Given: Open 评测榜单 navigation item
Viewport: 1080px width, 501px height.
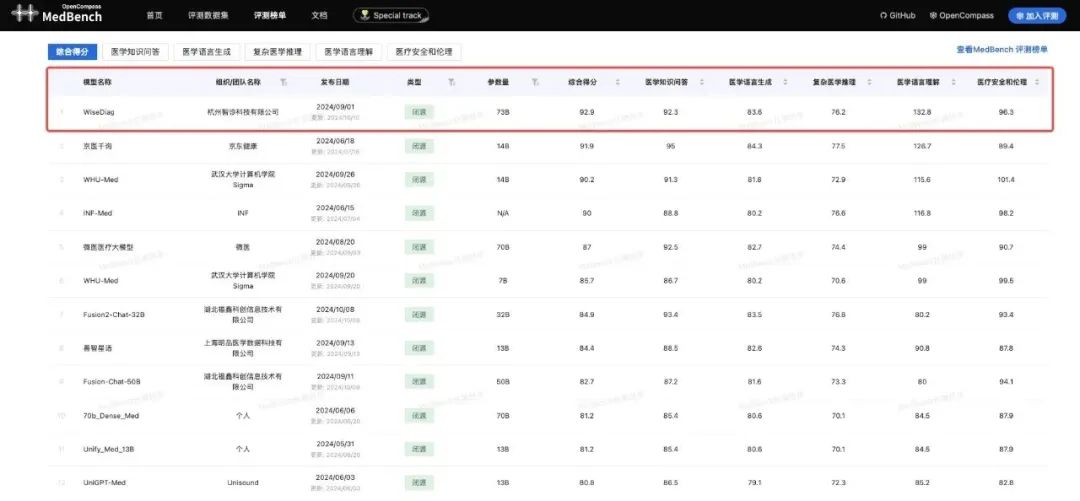Looking at the screenshot, I should pos(270,15).
